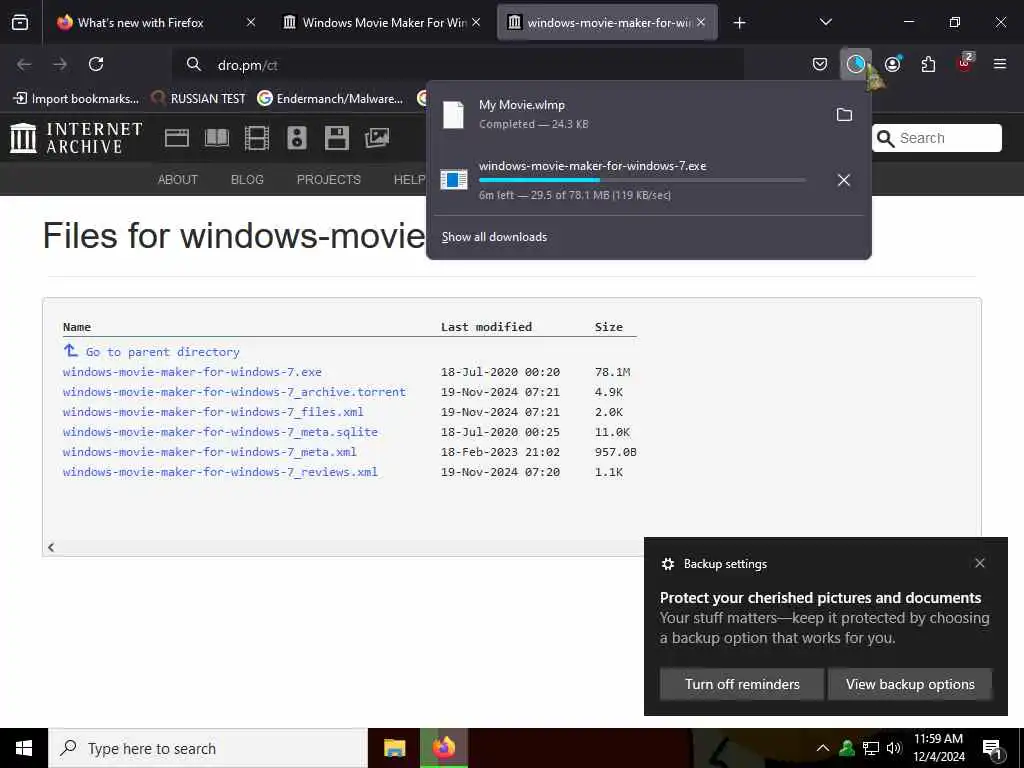This screenshot has height=768, width=1024.
Task: Open the Web section icon in Archive nav
Action: 176,138
